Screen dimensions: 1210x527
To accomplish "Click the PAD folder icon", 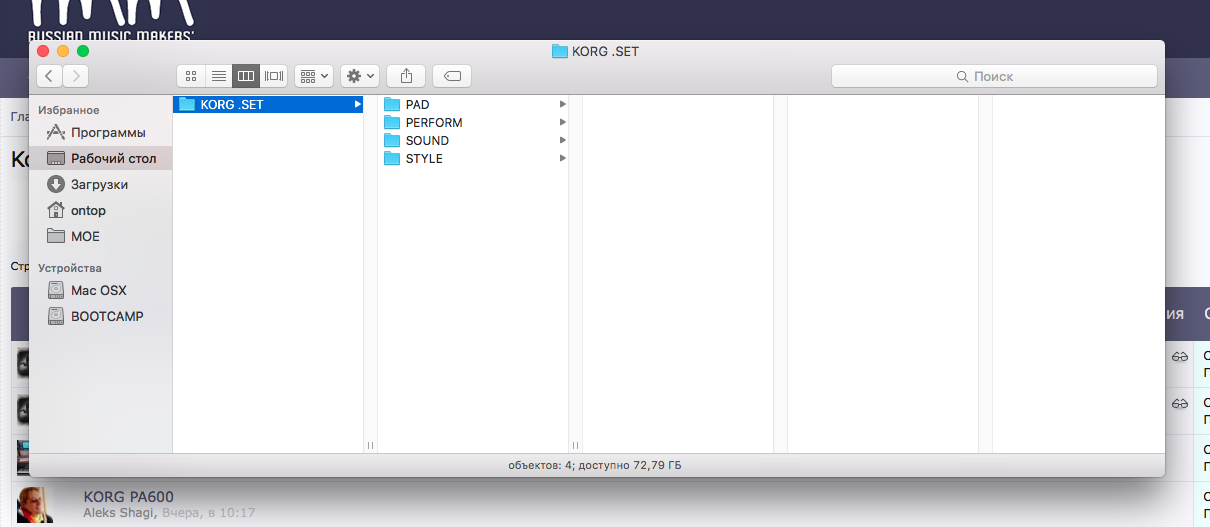I will 391,104.
